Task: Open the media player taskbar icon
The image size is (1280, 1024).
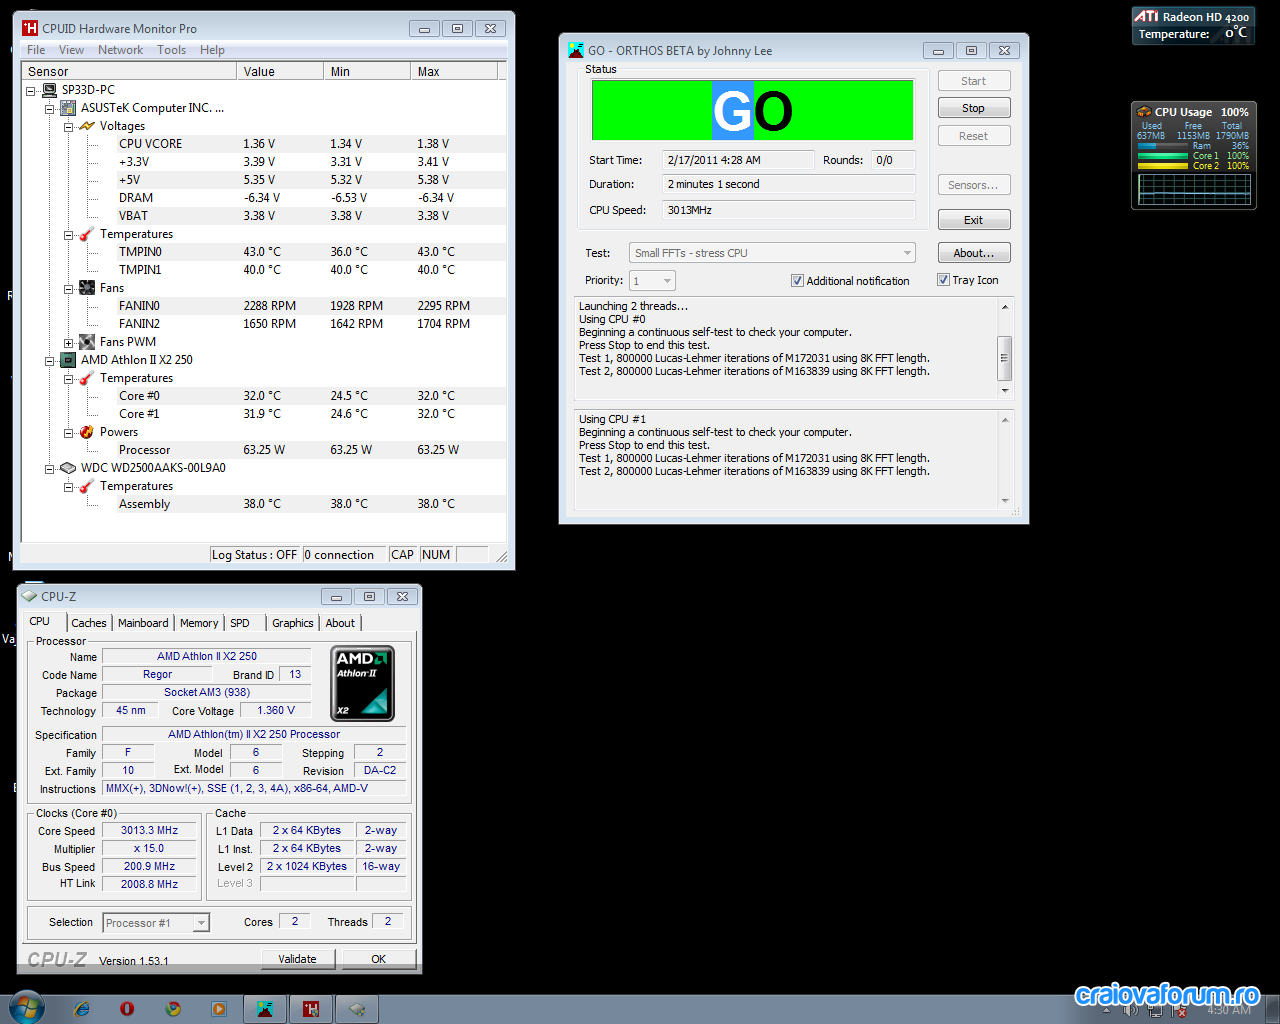Action: click(x=219, y=1009)
